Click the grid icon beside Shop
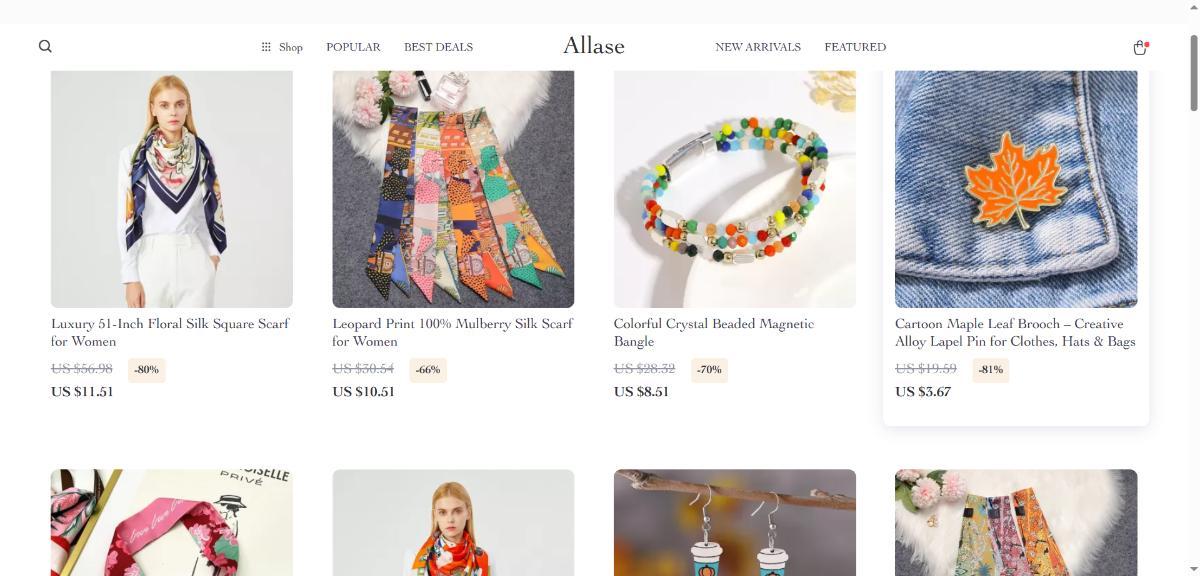 click(266, 47)
